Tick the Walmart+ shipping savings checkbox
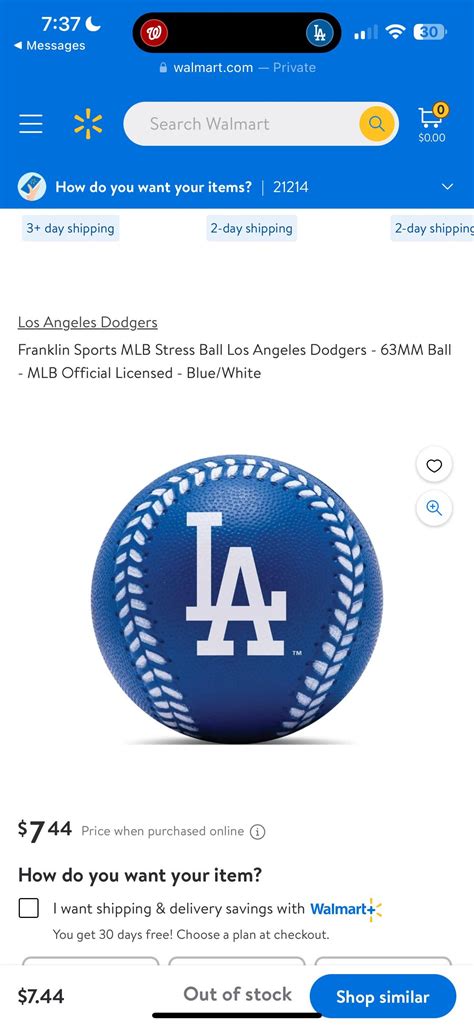Viewport: 474px width, 1027px height. pos(28,908)
